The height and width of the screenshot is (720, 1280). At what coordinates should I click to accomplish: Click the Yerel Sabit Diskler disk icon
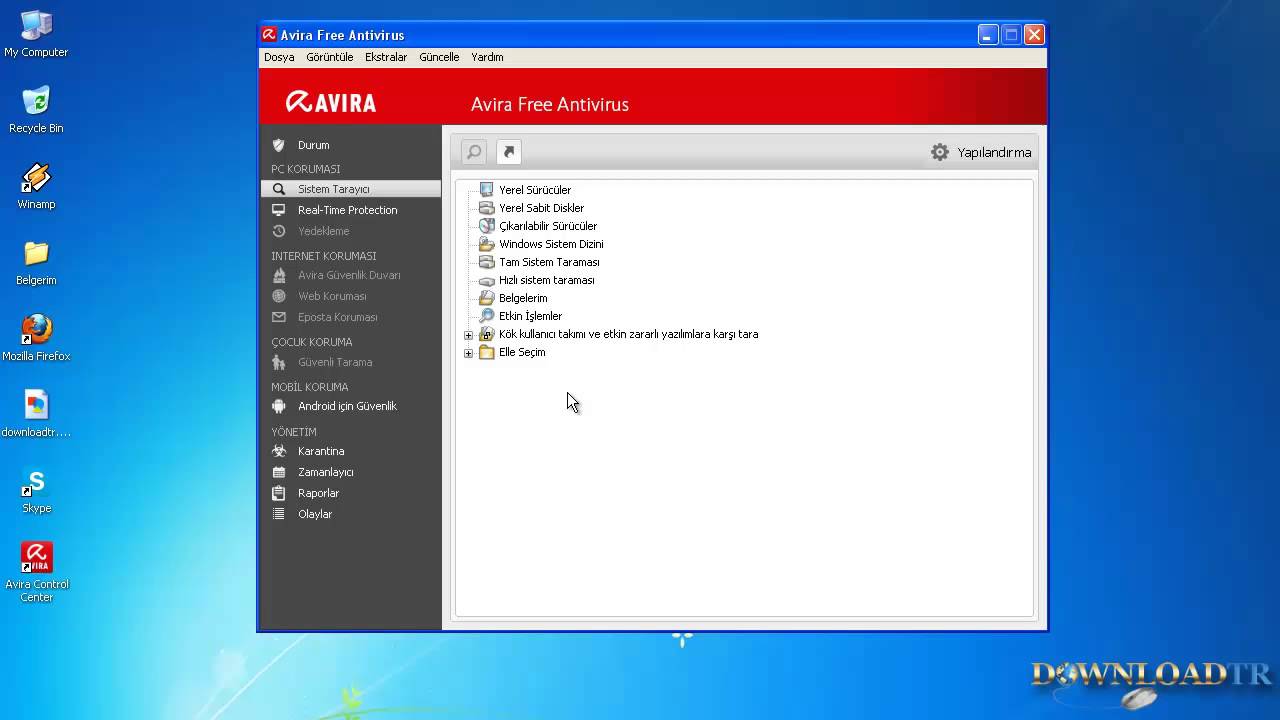click(x=487, y=208)
